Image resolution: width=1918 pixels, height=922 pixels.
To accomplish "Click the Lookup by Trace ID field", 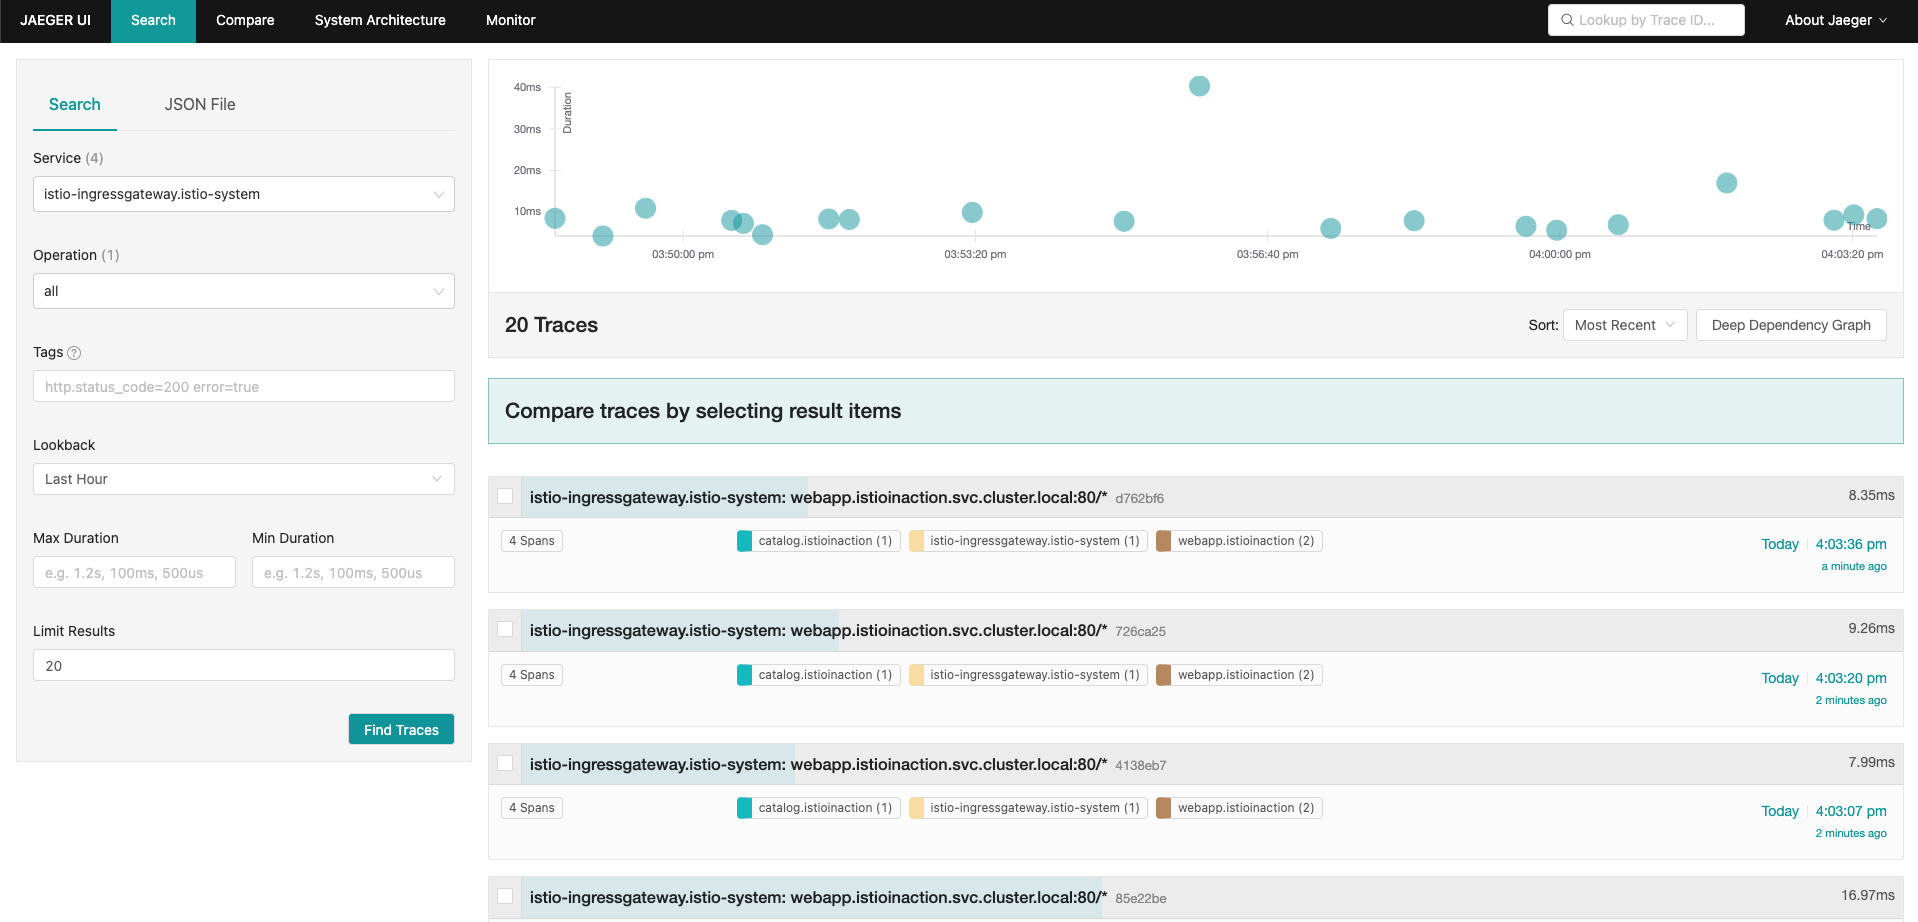I will tap(1646, 20).
